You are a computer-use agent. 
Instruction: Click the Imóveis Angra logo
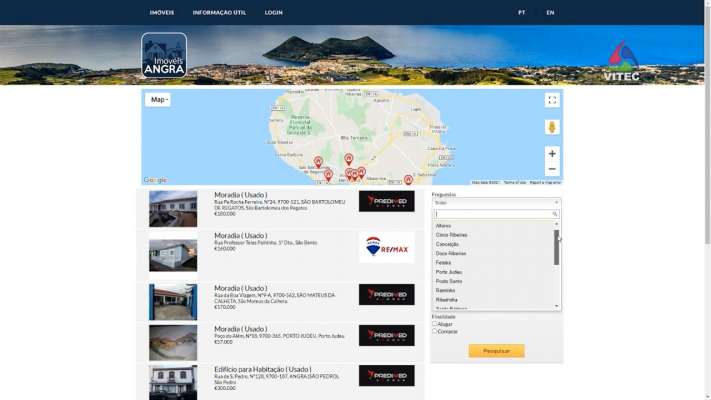[164, 56]
